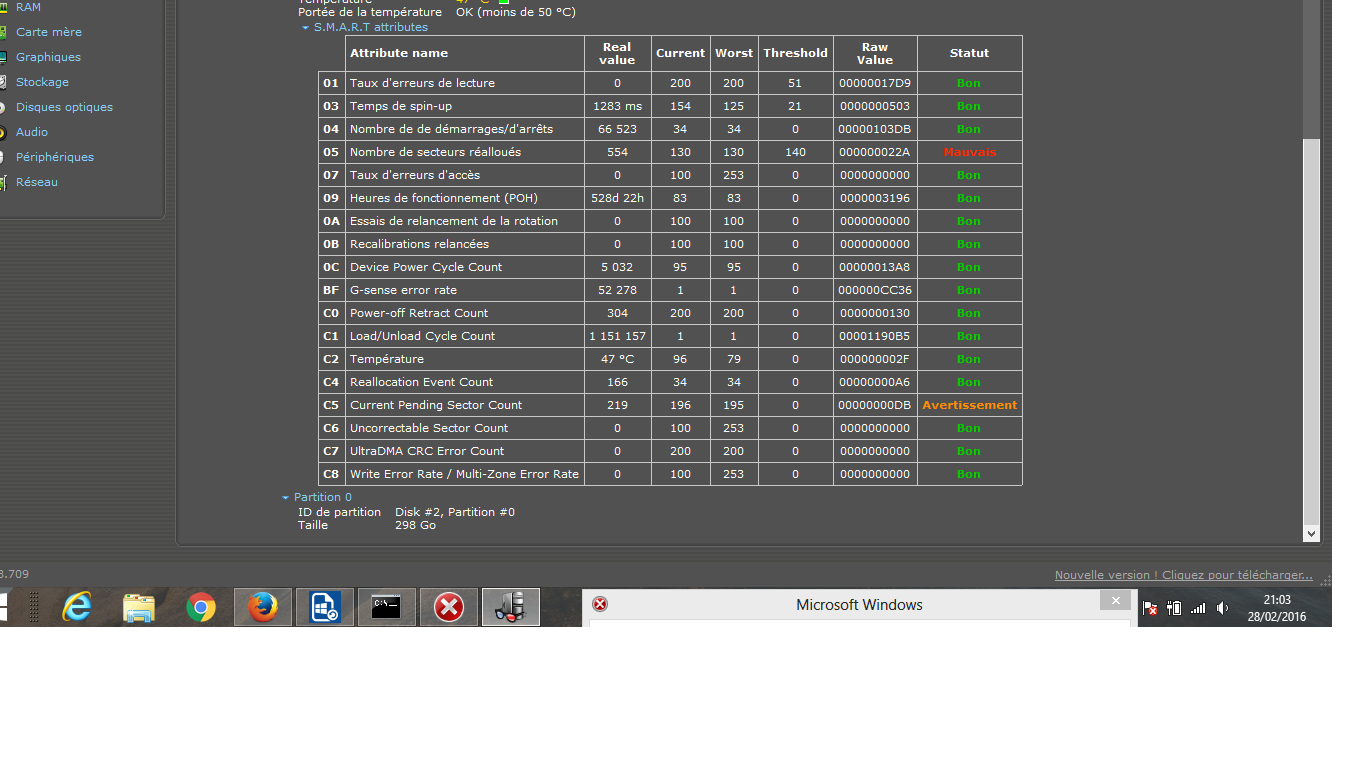Screen dimensions: 1366x768
Task: Click the scrollbar down arrow
Action: pos(1311,534)
